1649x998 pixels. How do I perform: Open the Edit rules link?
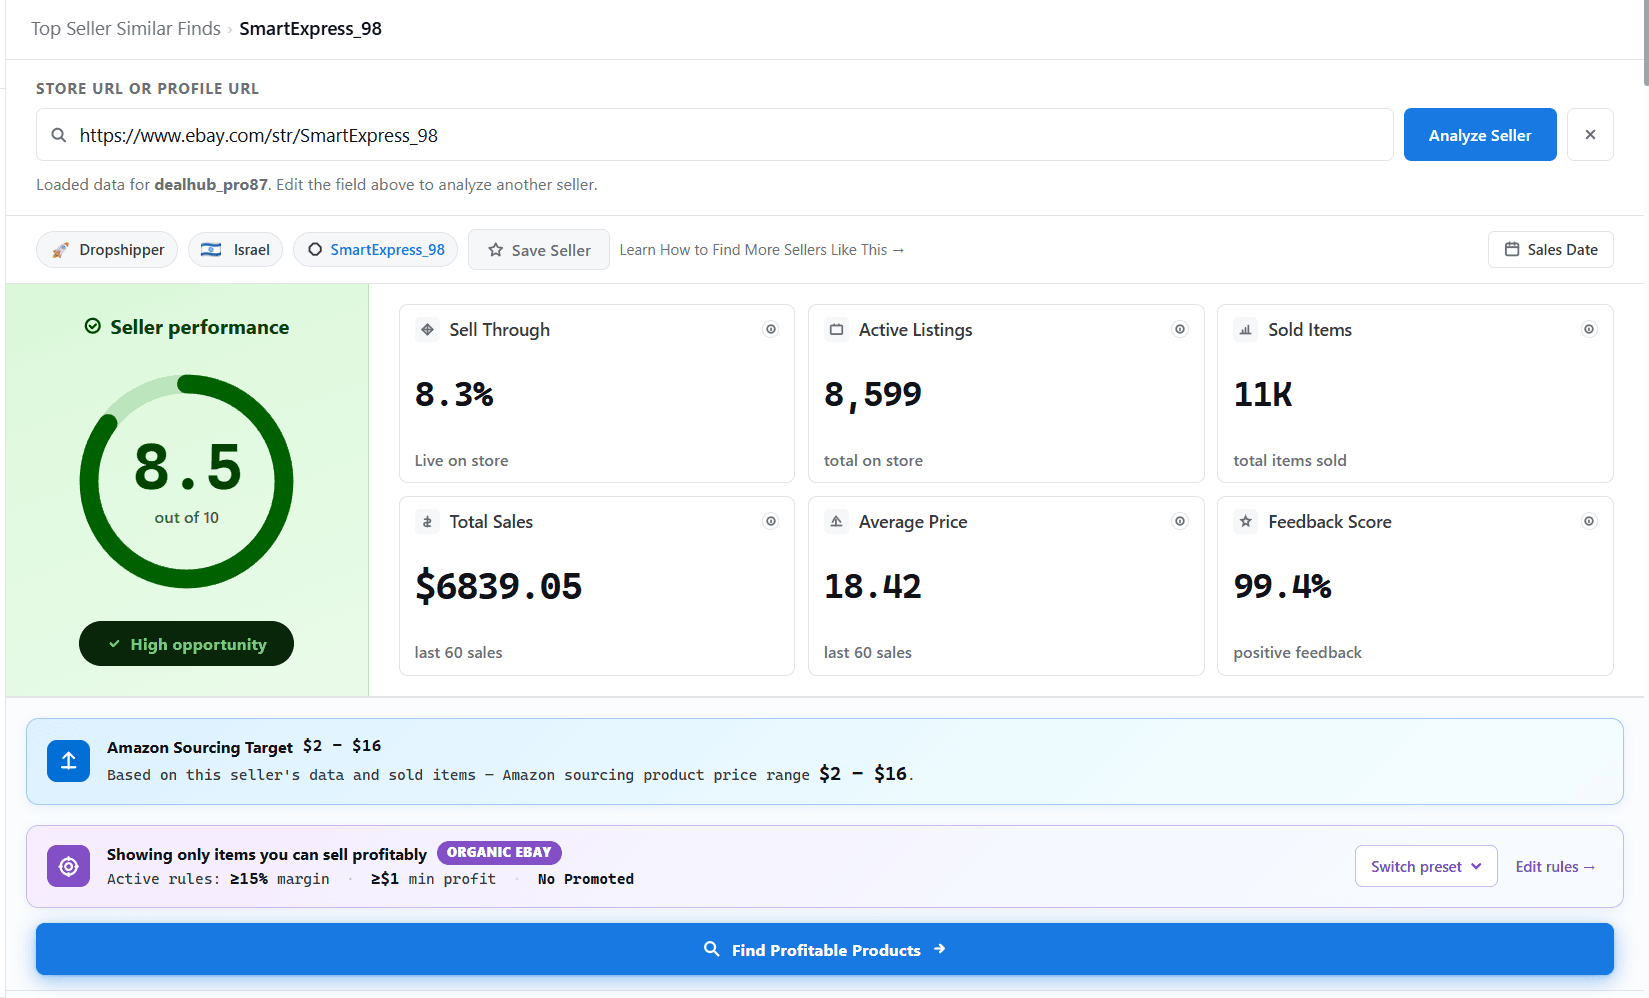tap(1555, 866)
